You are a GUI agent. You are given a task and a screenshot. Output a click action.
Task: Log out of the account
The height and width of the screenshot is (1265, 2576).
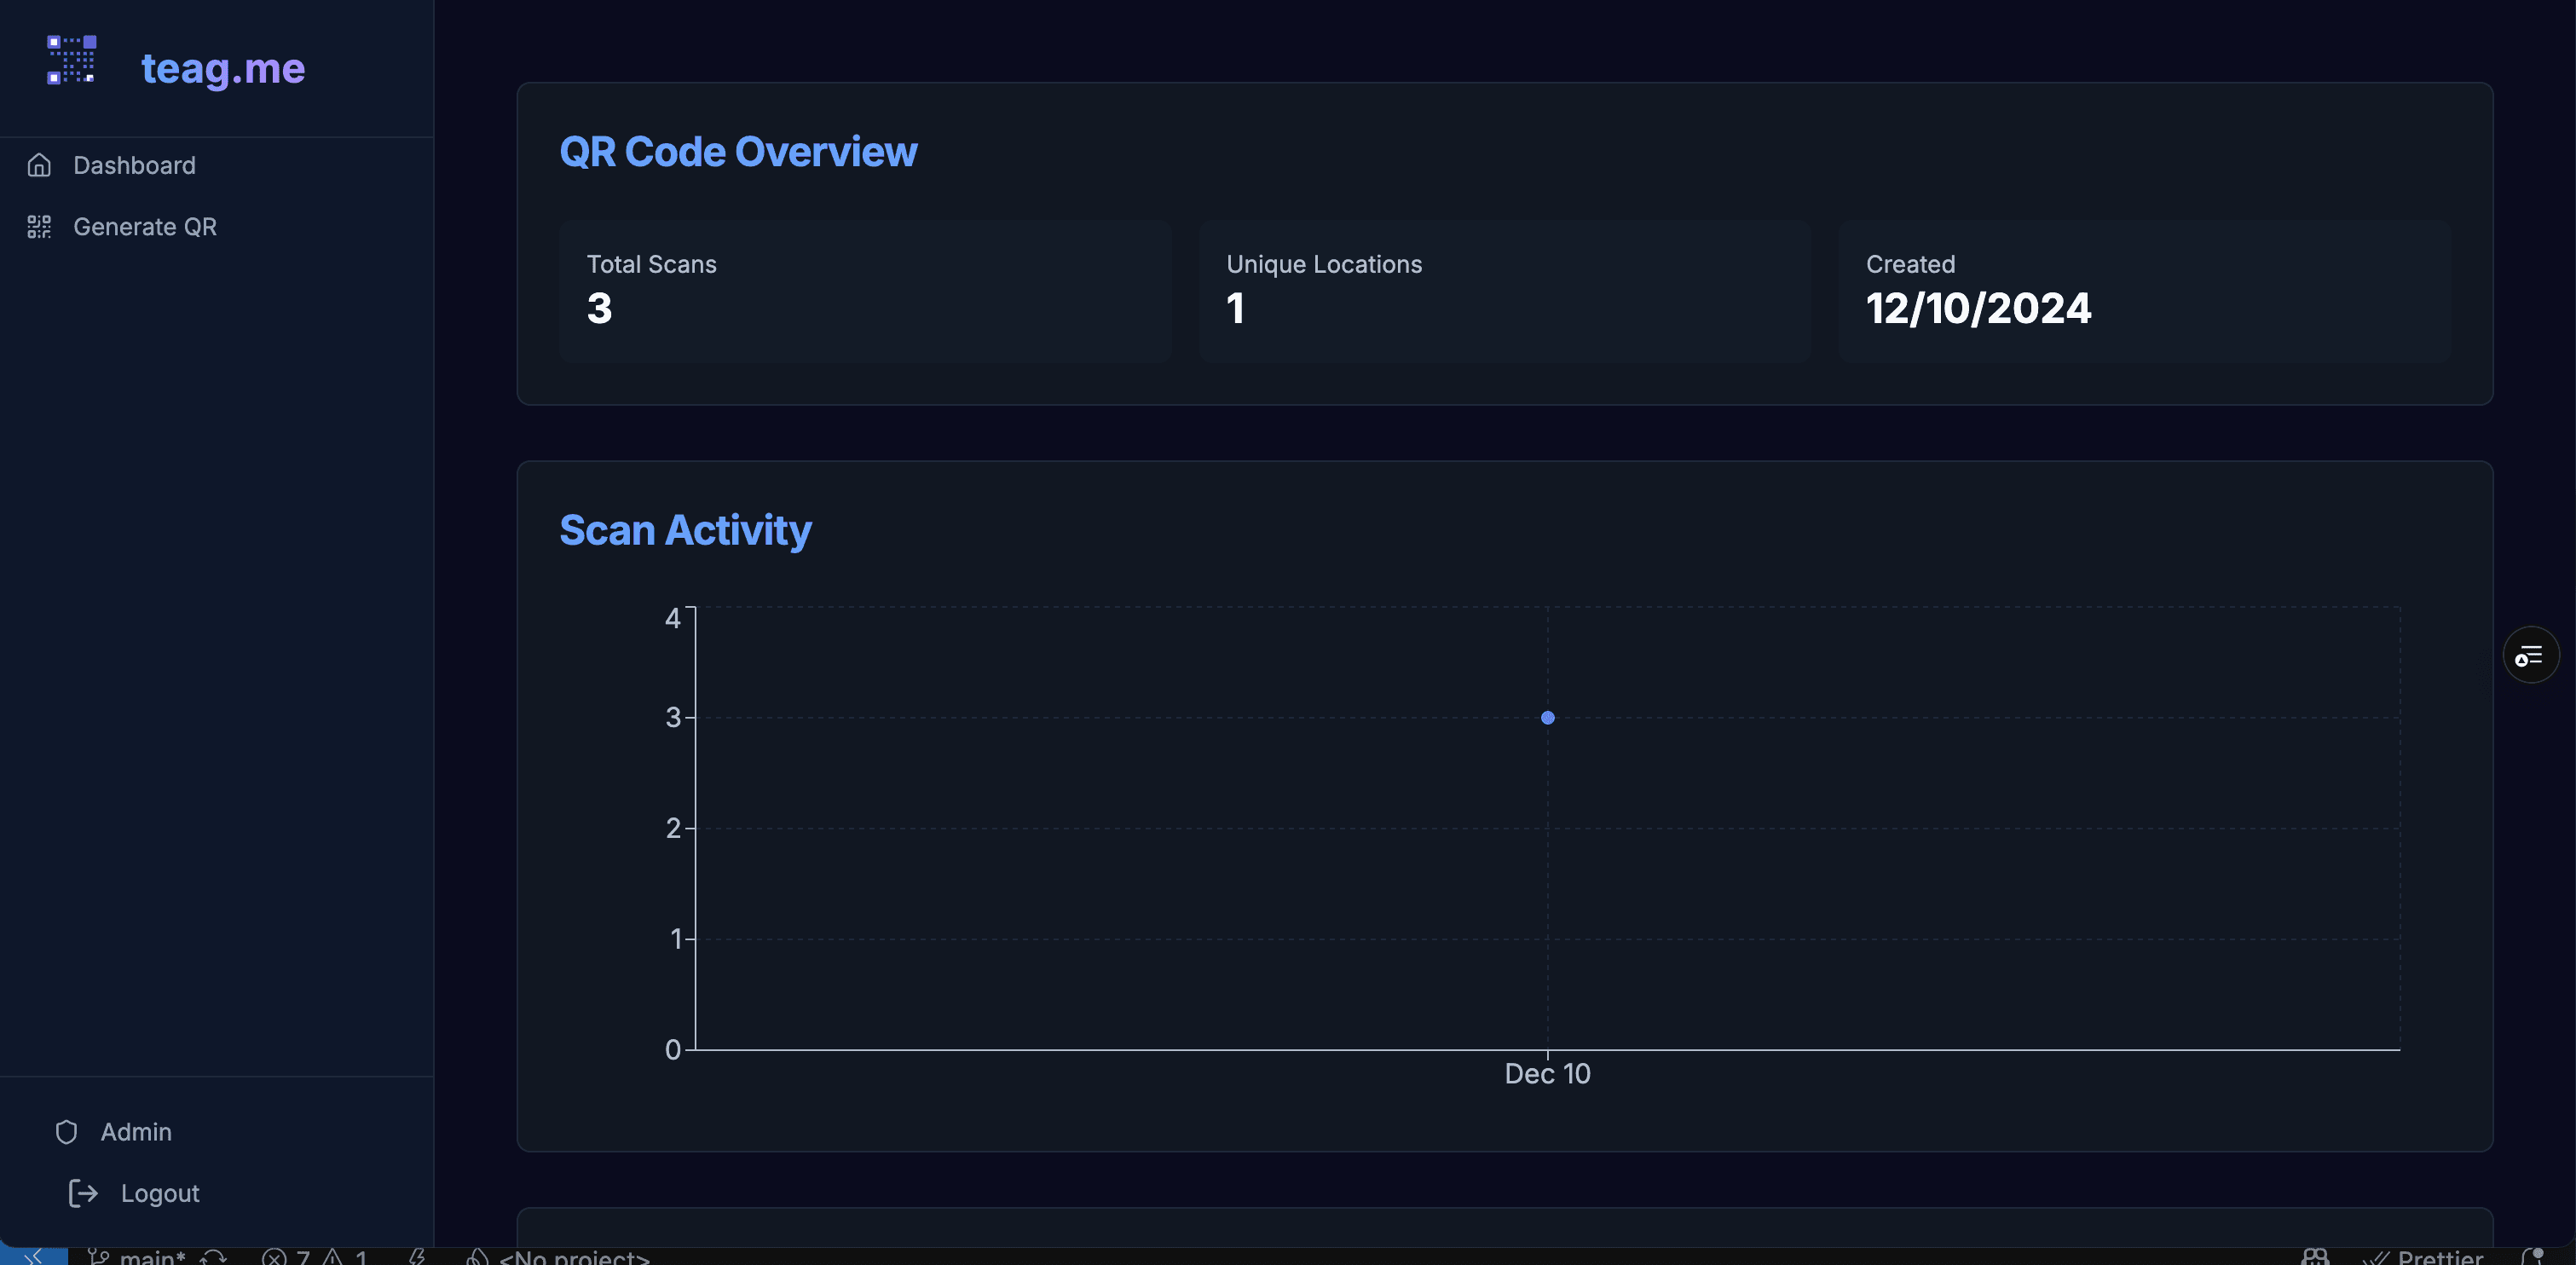pyautogui.click(x=160, y=1193)
